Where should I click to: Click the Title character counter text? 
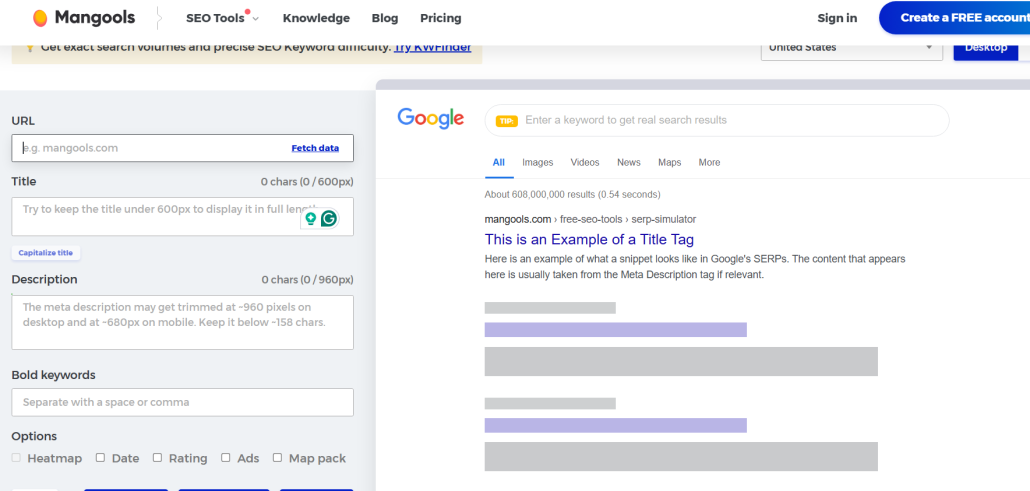tap(307, 182)
